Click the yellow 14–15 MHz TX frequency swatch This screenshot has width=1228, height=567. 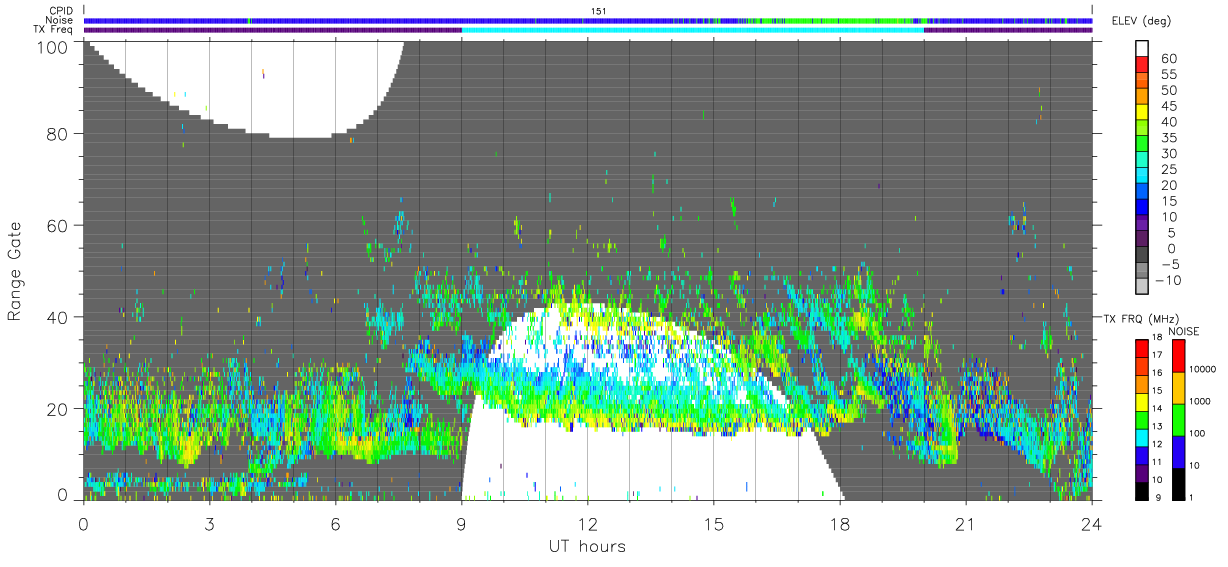coord(1143,401)
